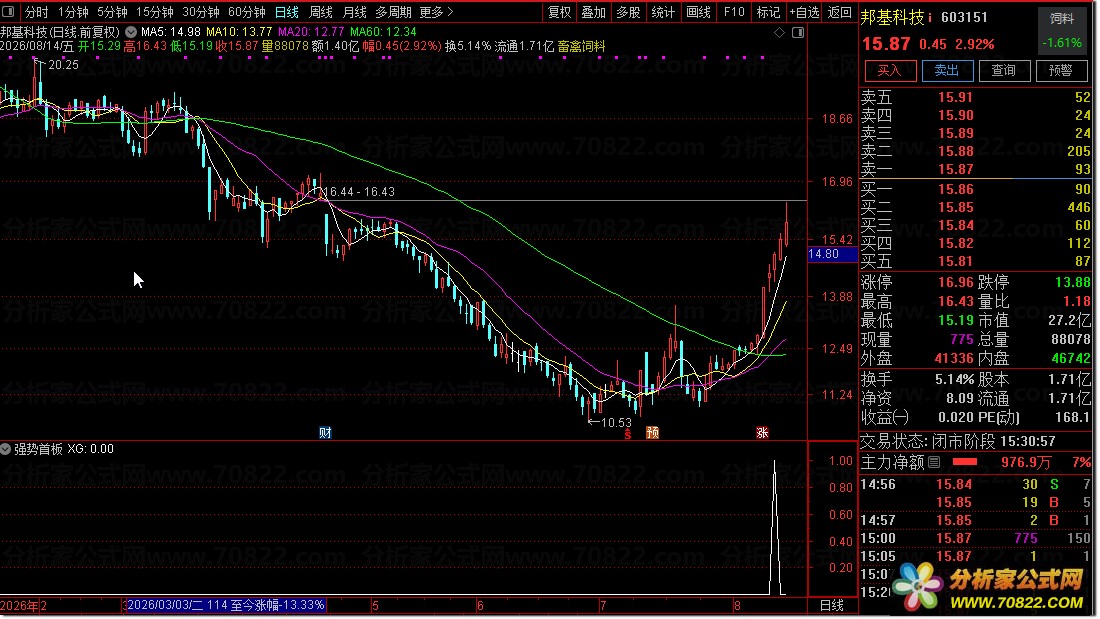This screenshot has width=1100, height=619.
Task: Click the diamond icon above chart
Action: pyautogui.click(x=779, y=32)
